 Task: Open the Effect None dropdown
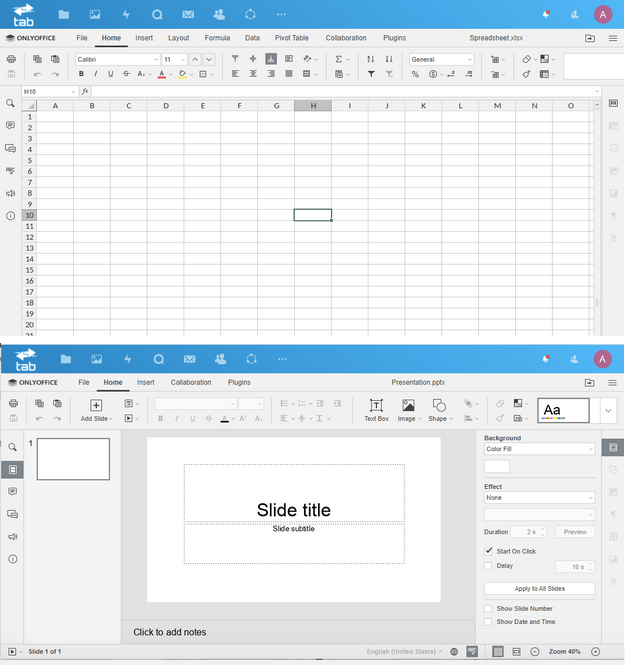click(539, 497)
